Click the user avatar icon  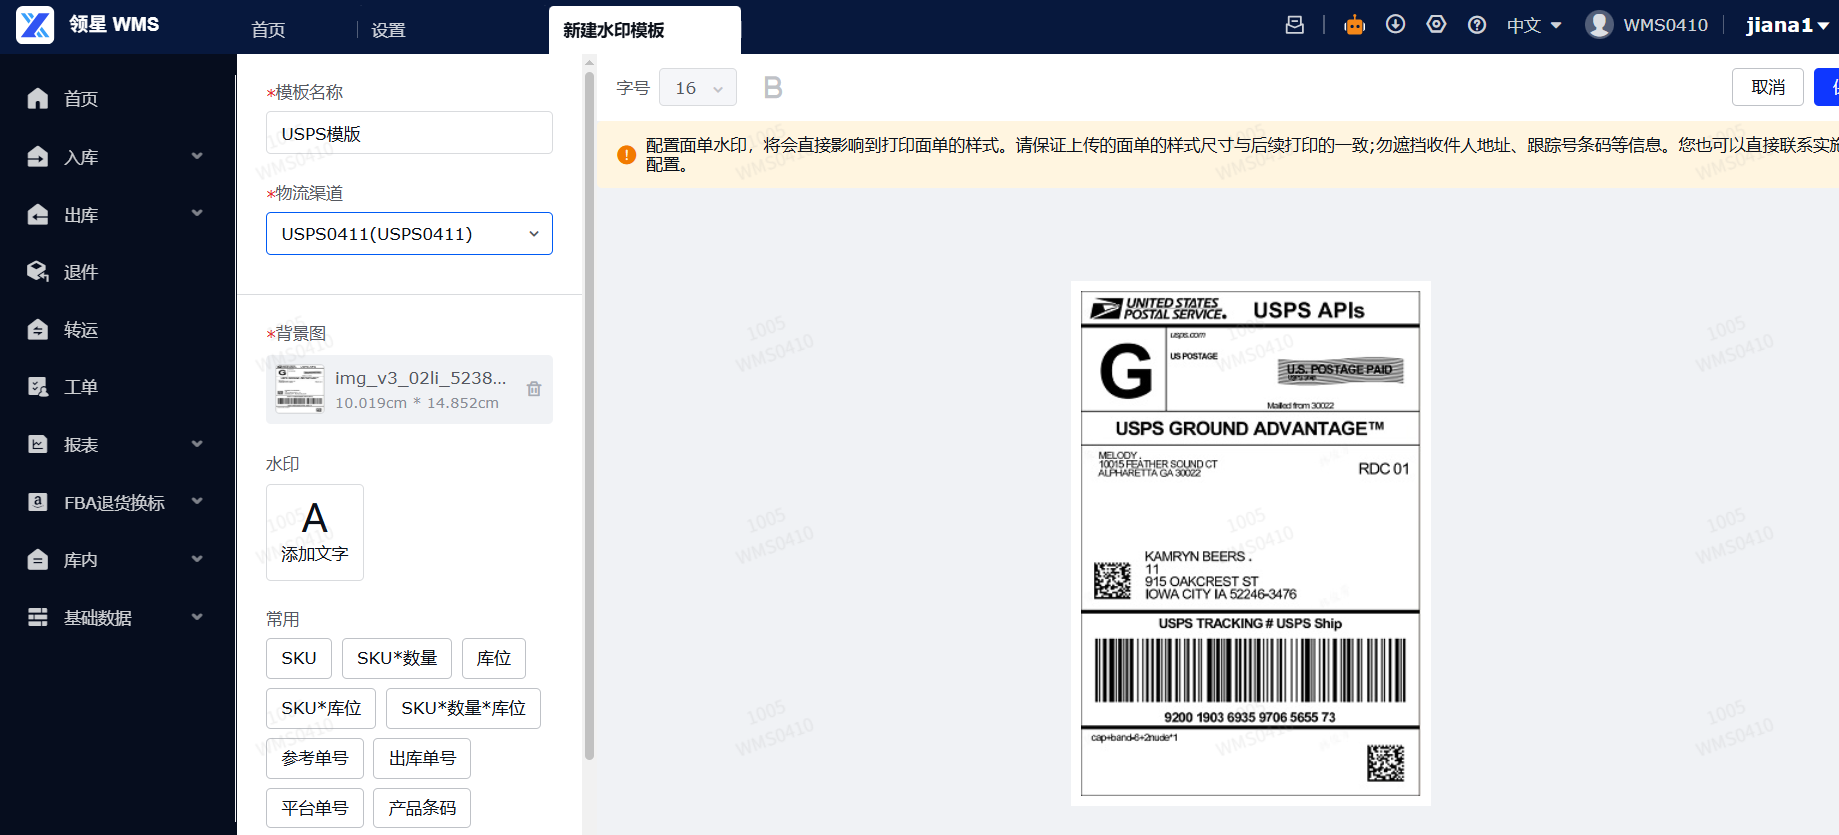tap(1599, 24)
